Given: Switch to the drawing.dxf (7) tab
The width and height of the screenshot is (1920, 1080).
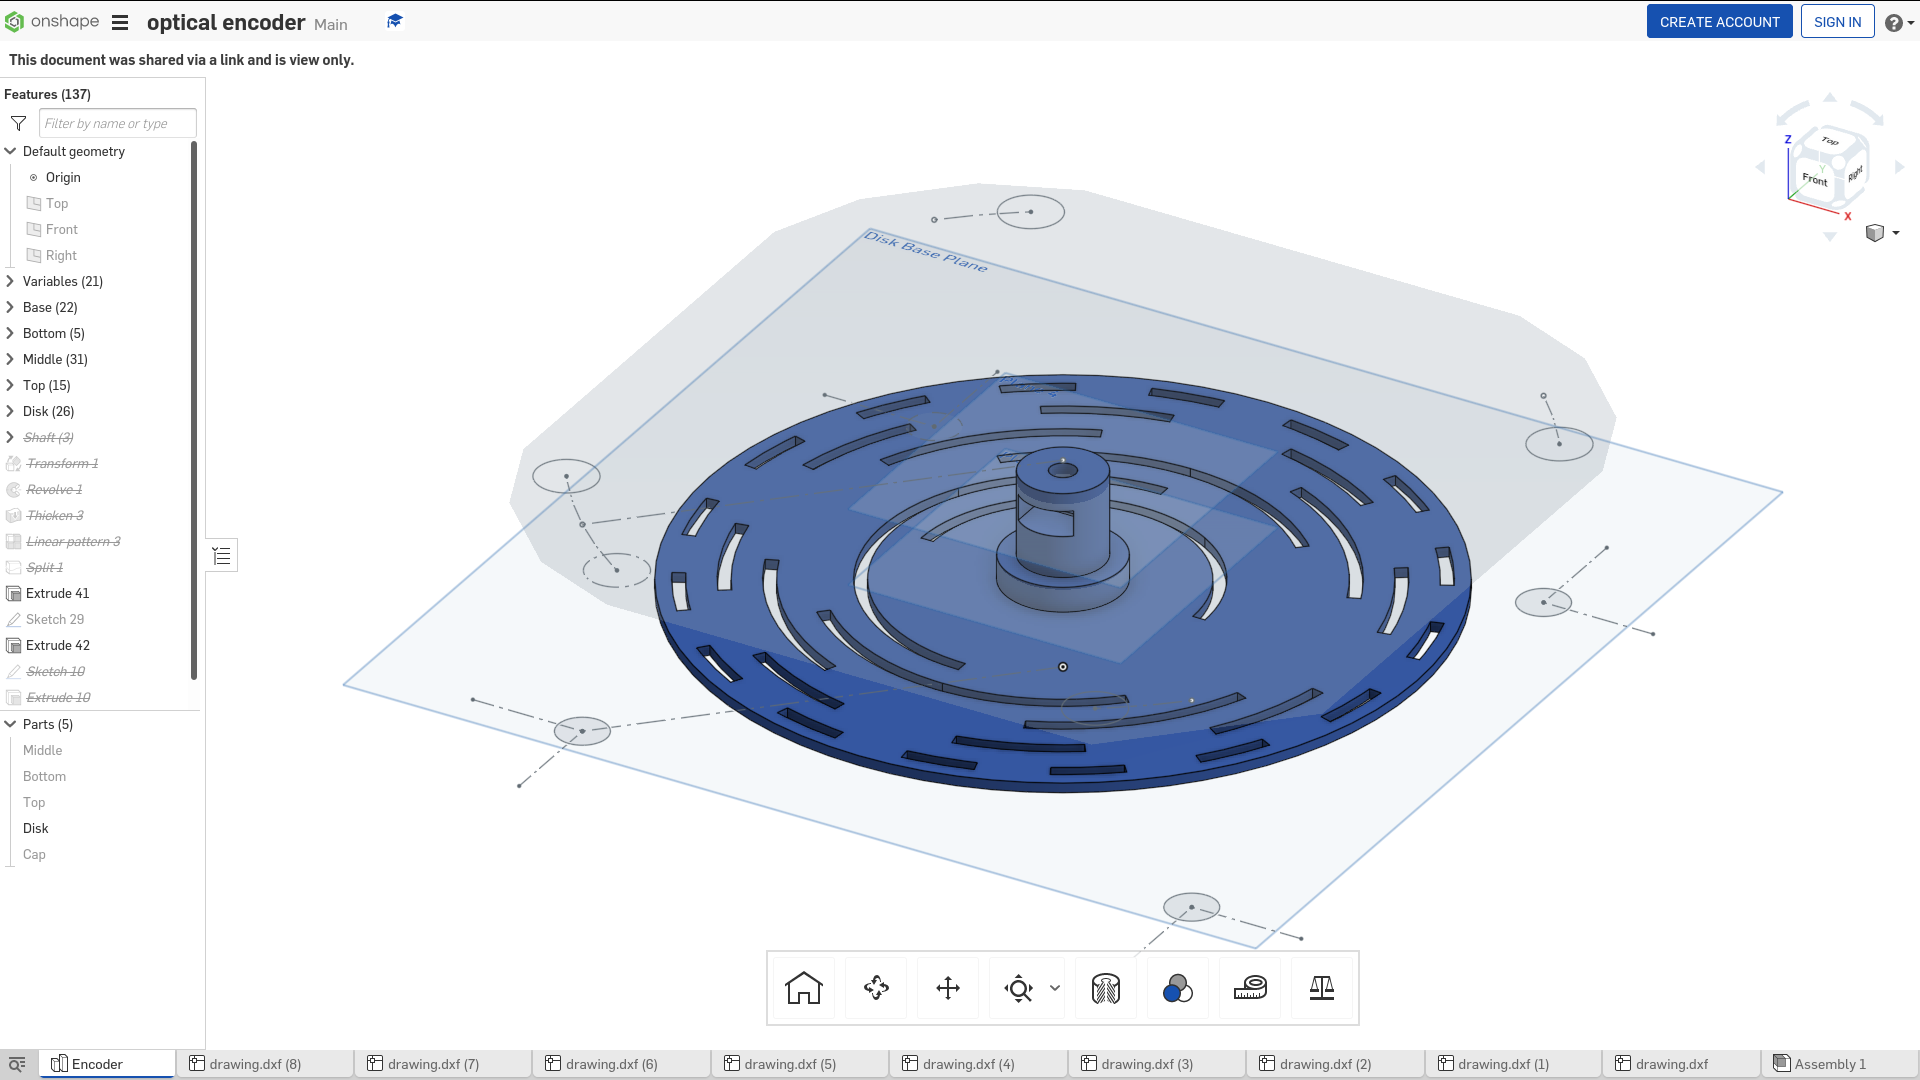Looking at the screenshot, I should pyautogui.click(x=443, y=1064).
